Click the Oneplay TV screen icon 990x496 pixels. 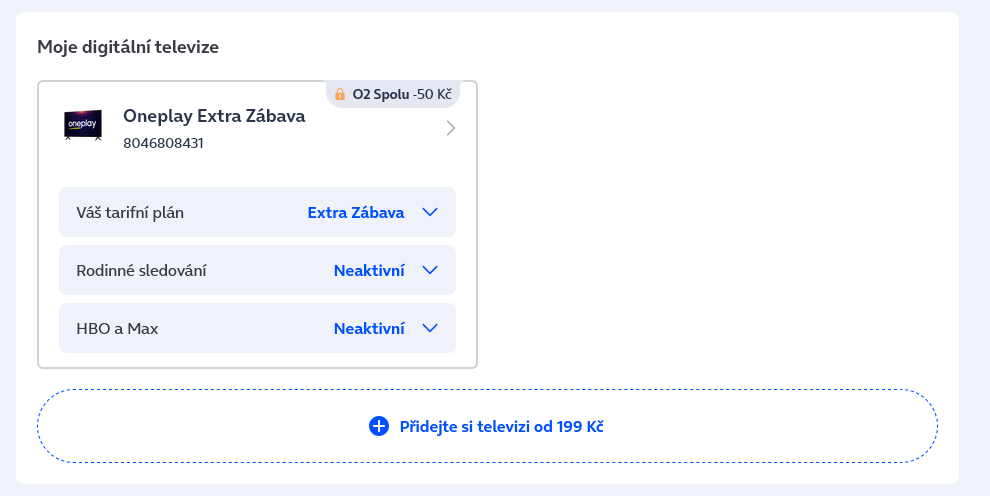coord(83,124)
